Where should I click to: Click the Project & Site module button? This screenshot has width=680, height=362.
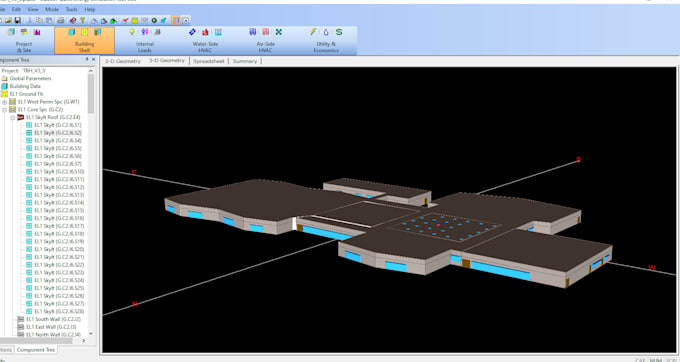coord(24,41)
